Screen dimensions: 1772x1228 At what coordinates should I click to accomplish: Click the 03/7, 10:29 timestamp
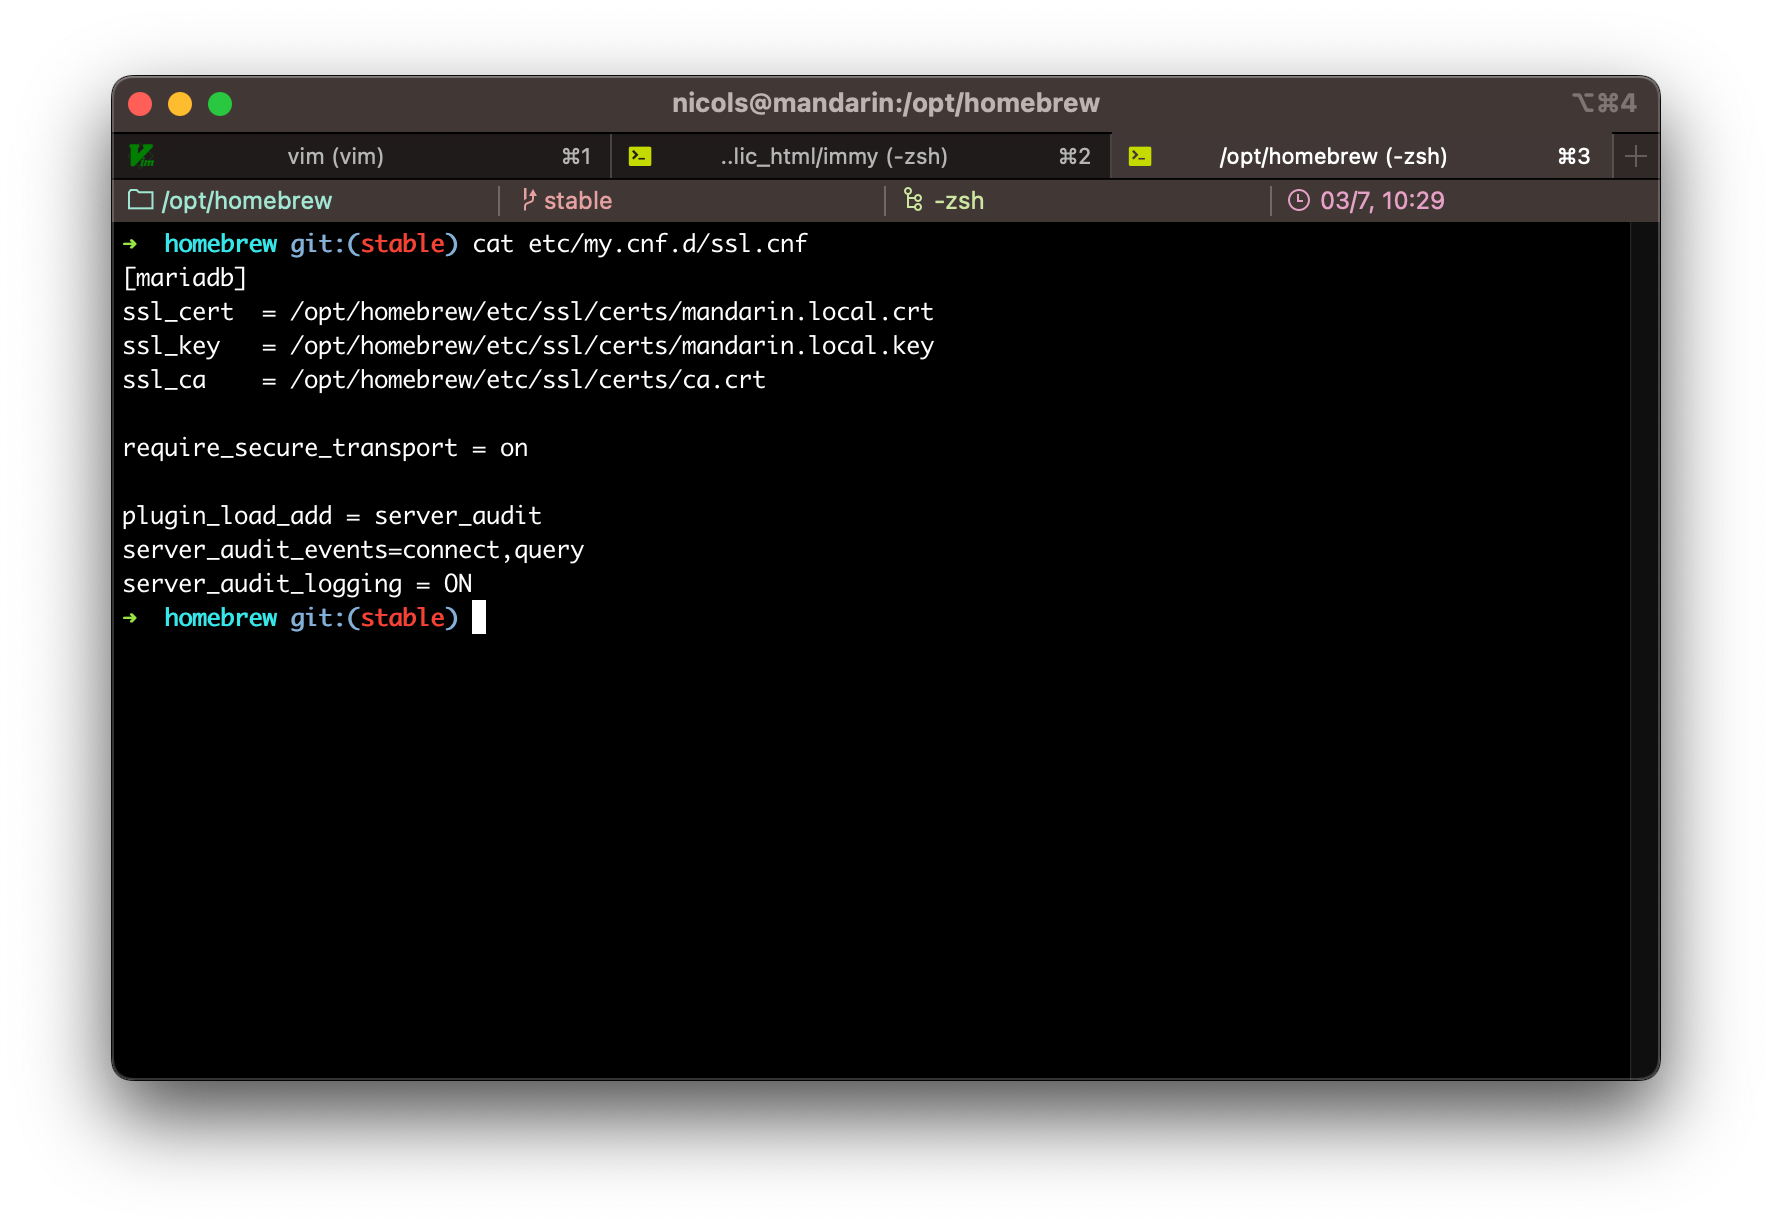[x=1382, y=201]
